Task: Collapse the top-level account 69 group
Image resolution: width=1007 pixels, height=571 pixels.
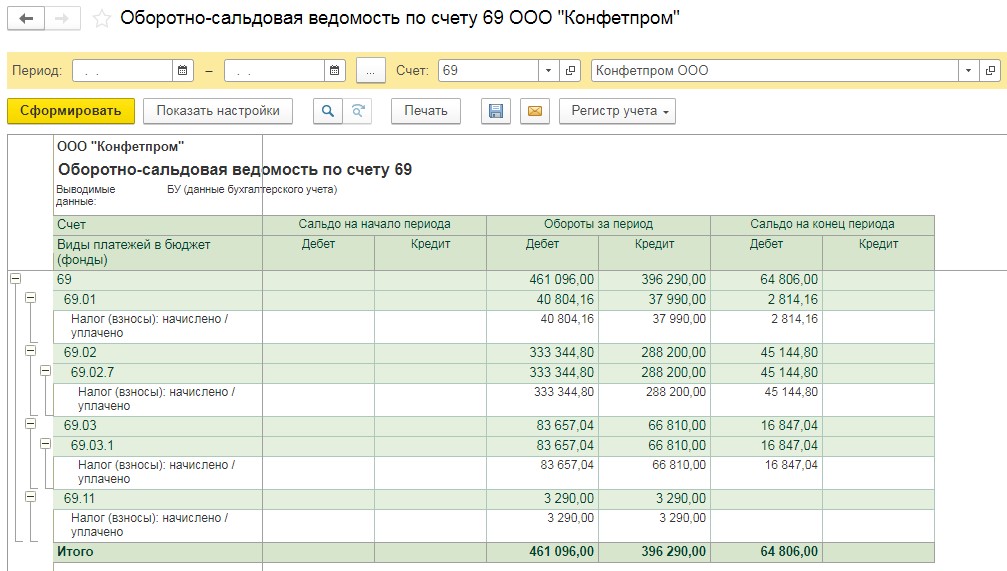Action: (15, 279)
